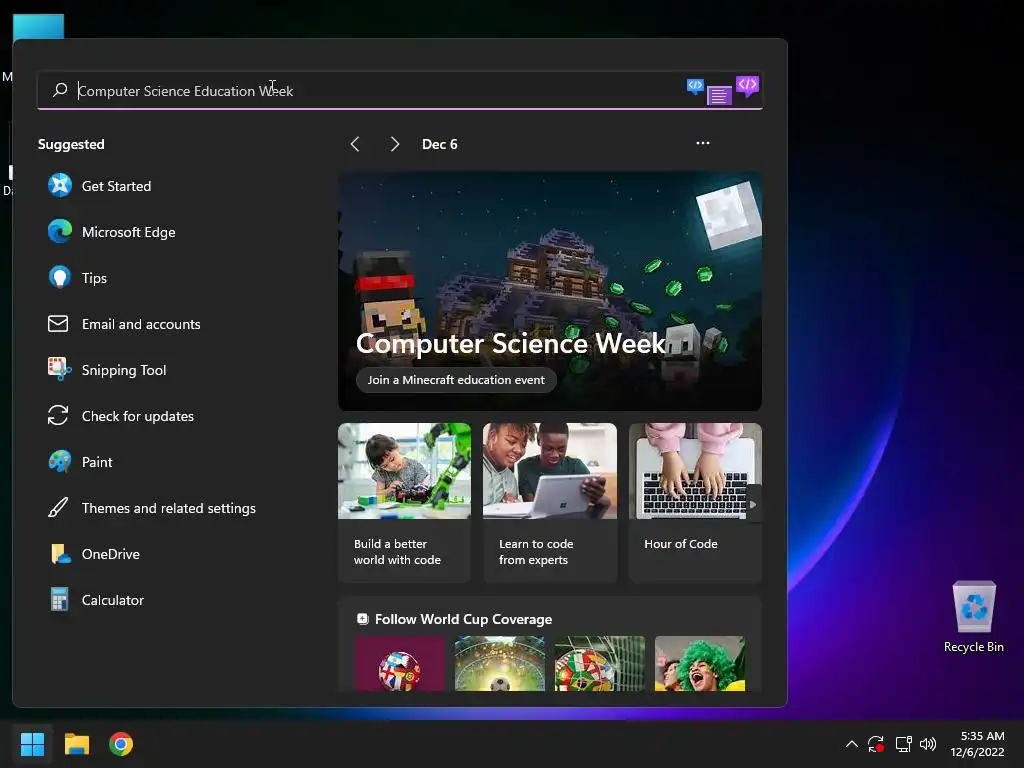
Task: Click the sync status tray icon
Action: click(x=876, y=744)
